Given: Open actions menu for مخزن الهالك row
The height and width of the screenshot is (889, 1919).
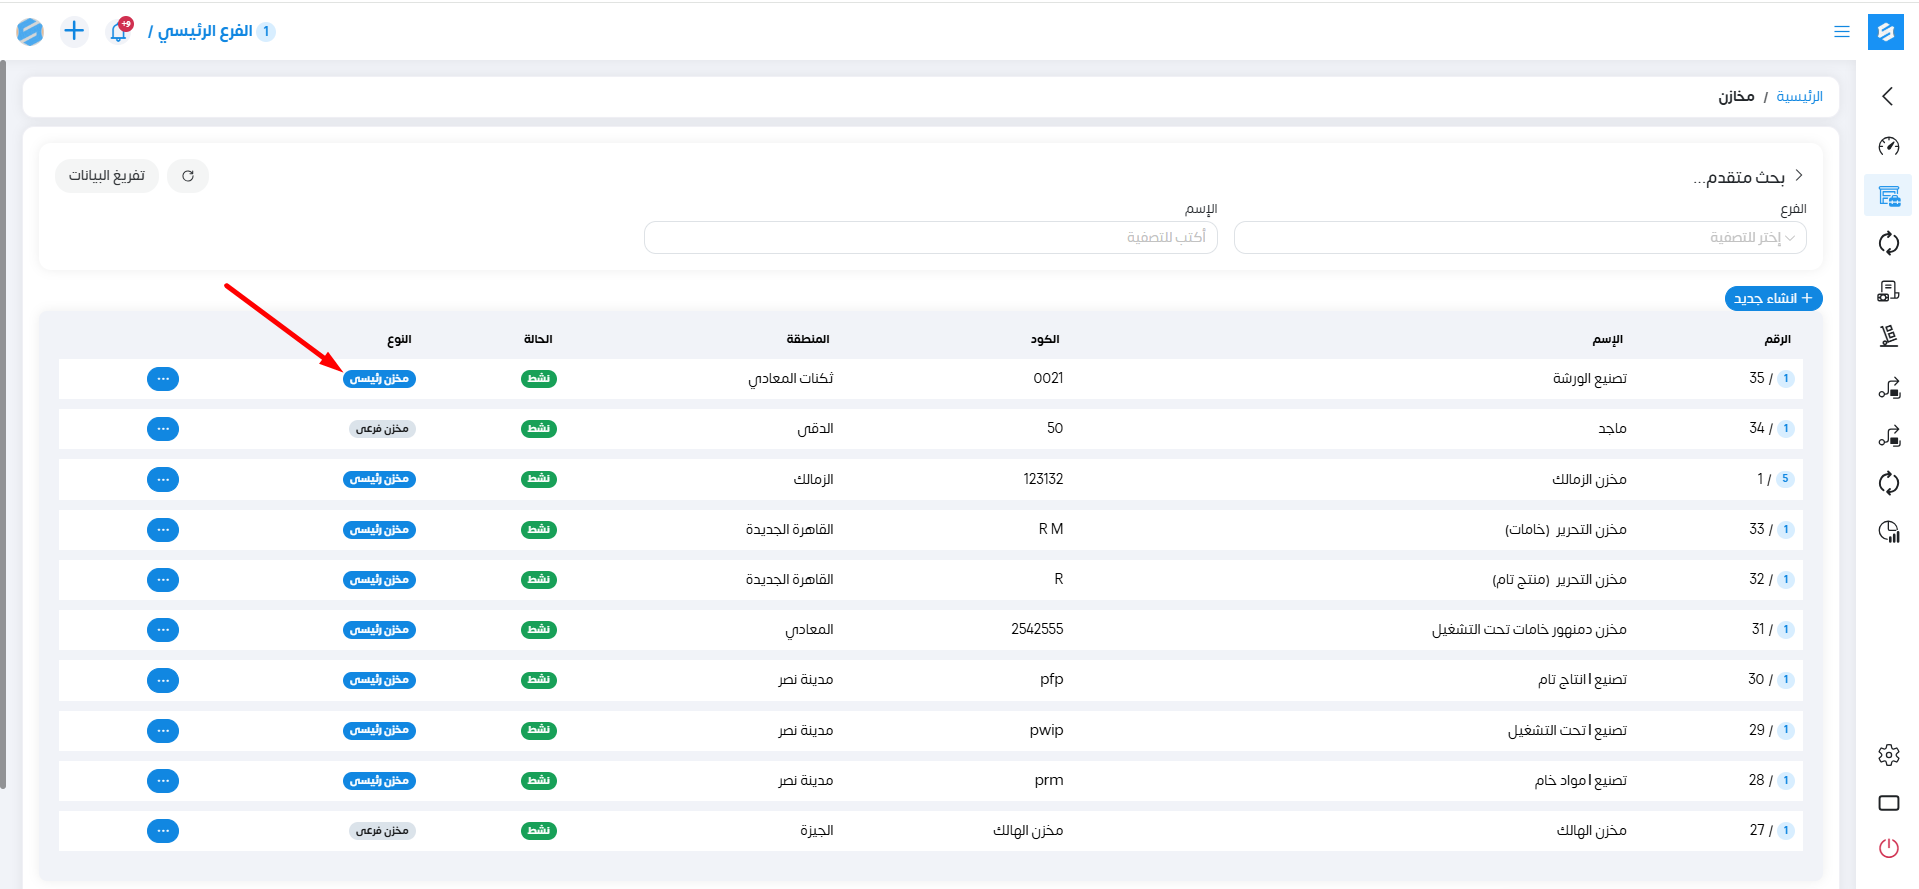Looking at the screenshot, I should (x=163, y=831).
